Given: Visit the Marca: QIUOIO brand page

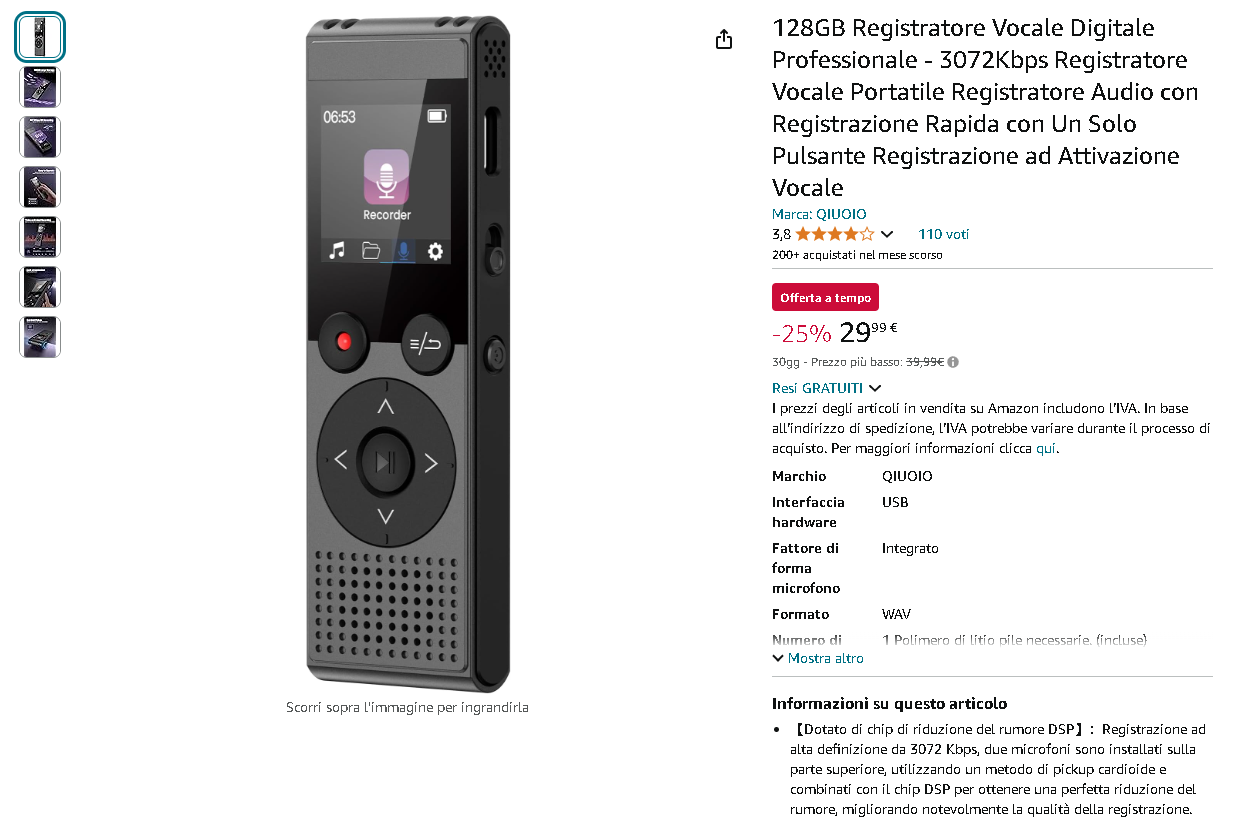Looking at the screenshot, I should click(819, 214).
